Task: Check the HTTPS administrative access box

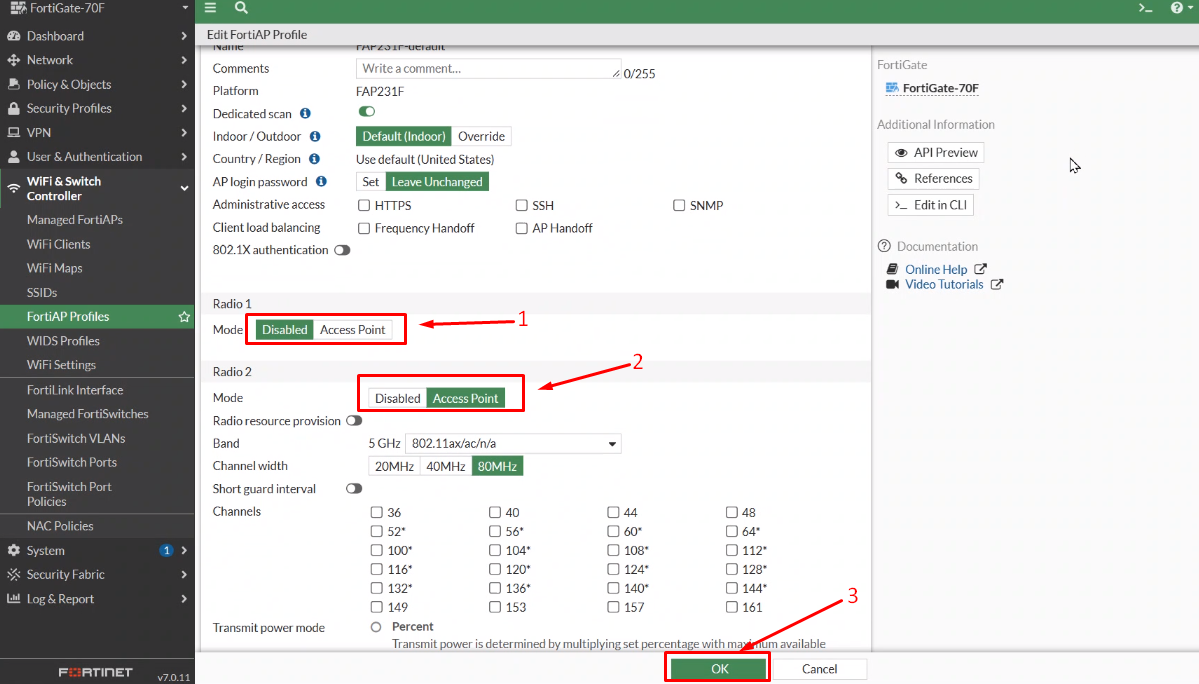Action: coord(364,205)
